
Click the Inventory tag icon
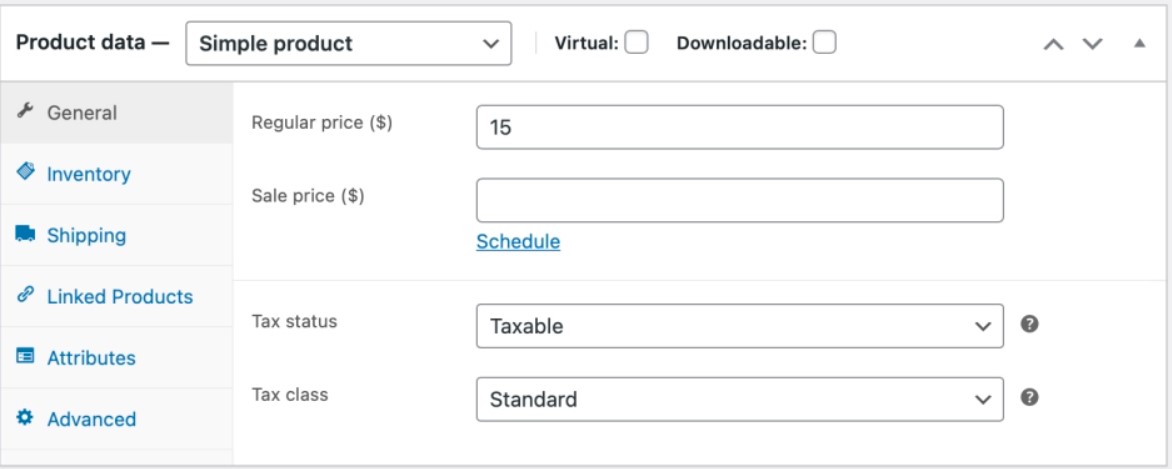pos(25,173)
